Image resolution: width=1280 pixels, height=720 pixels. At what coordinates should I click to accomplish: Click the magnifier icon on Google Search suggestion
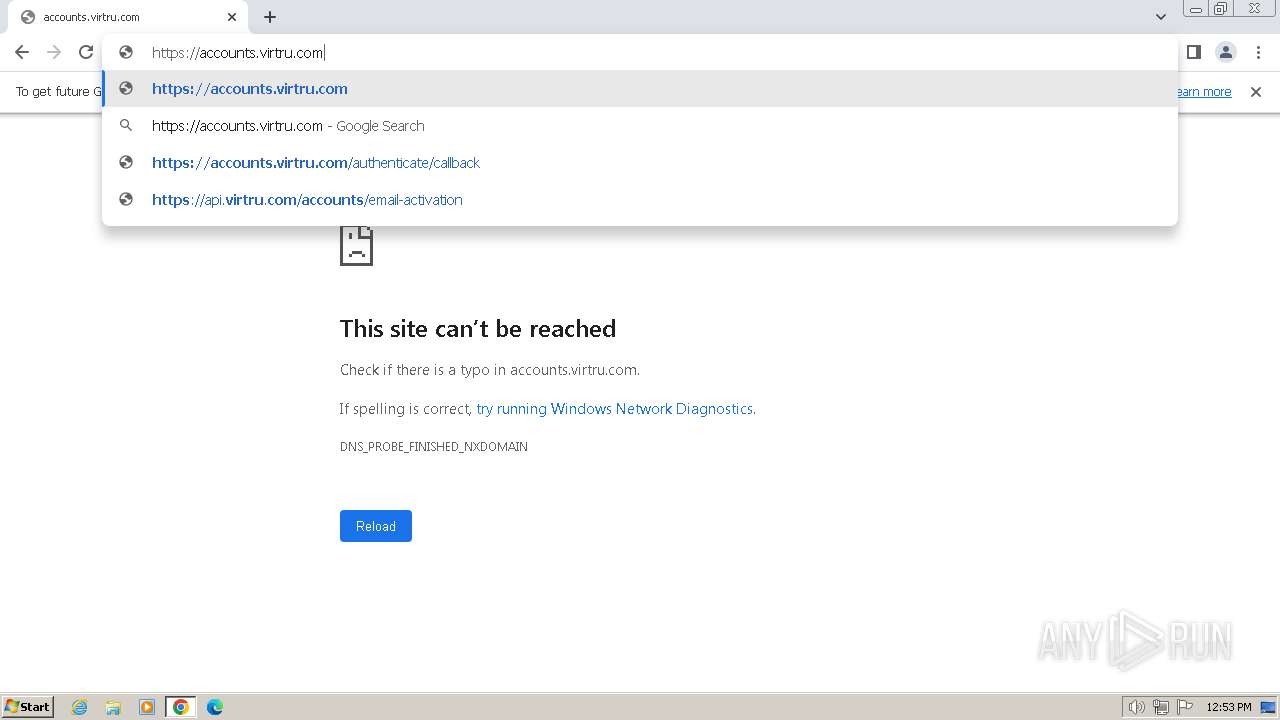click(x=126, y=125)
